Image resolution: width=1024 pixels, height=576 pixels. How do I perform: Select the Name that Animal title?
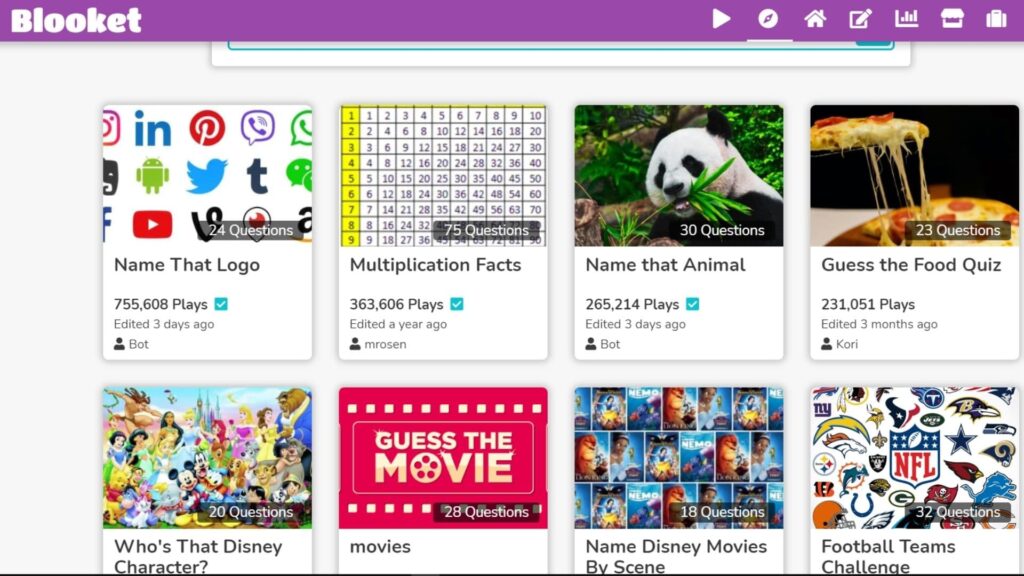coord(665,265)
